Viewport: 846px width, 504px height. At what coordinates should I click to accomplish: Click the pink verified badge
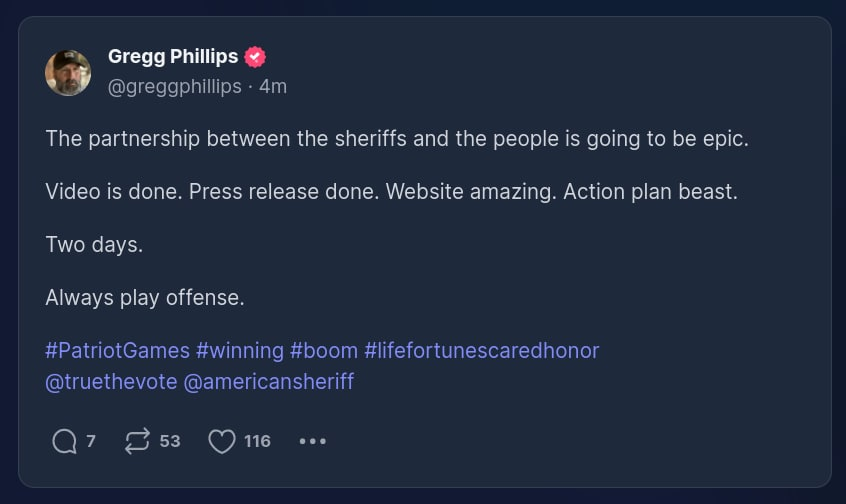pyautogui.click(x=255, y=57)
